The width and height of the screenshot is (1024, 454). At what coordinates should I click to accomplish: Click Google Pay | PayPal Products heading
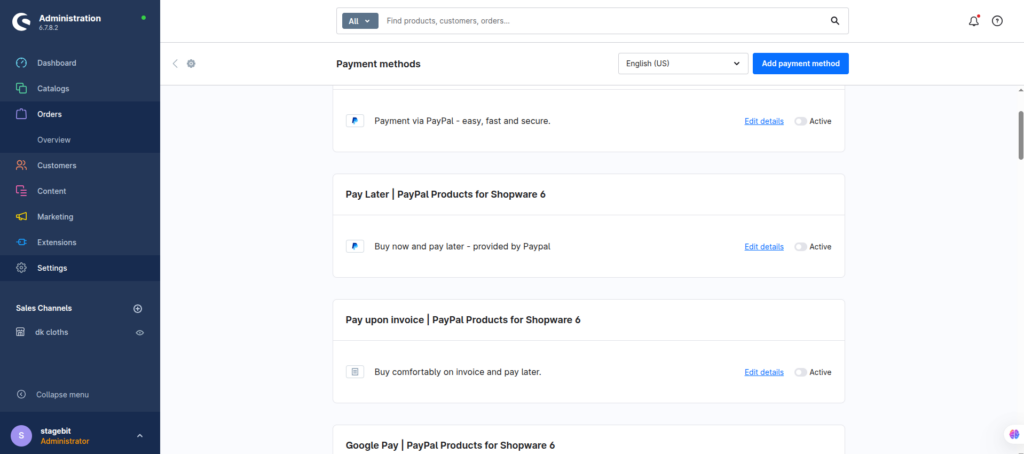(450, 445)
